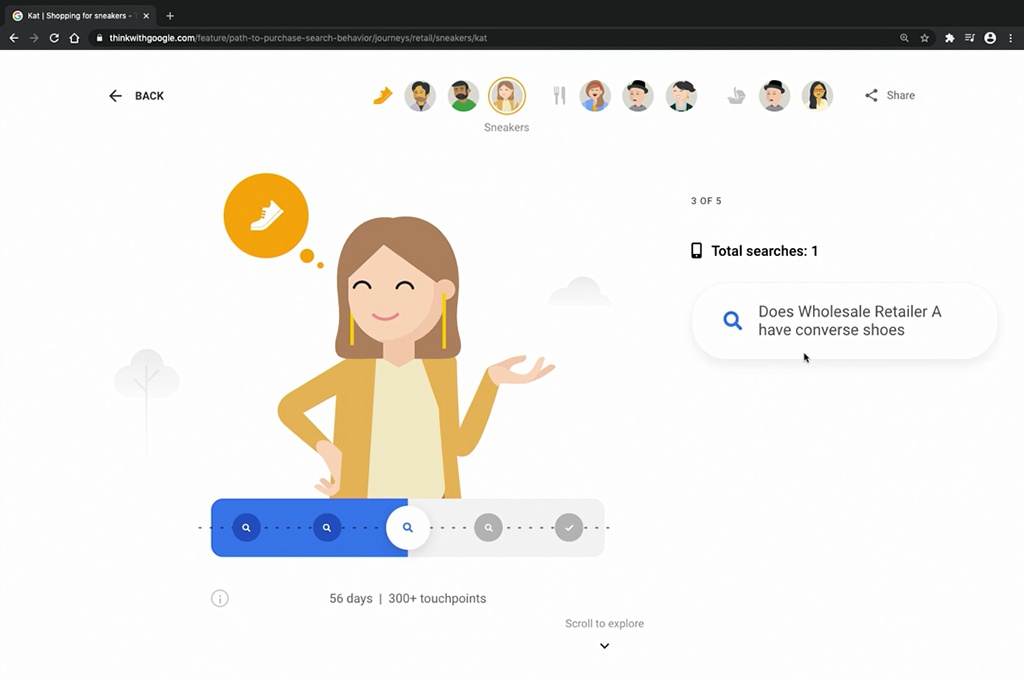Screen dimensions: 1024x680
Task: Click the Share button
Action: pos(889,96)
